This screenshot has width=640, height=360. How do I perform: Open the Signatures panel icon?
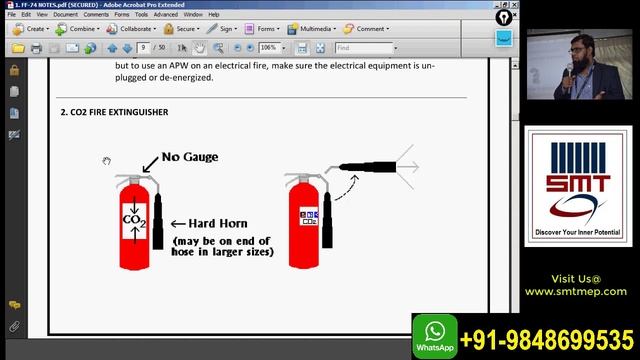click(14, 135)
